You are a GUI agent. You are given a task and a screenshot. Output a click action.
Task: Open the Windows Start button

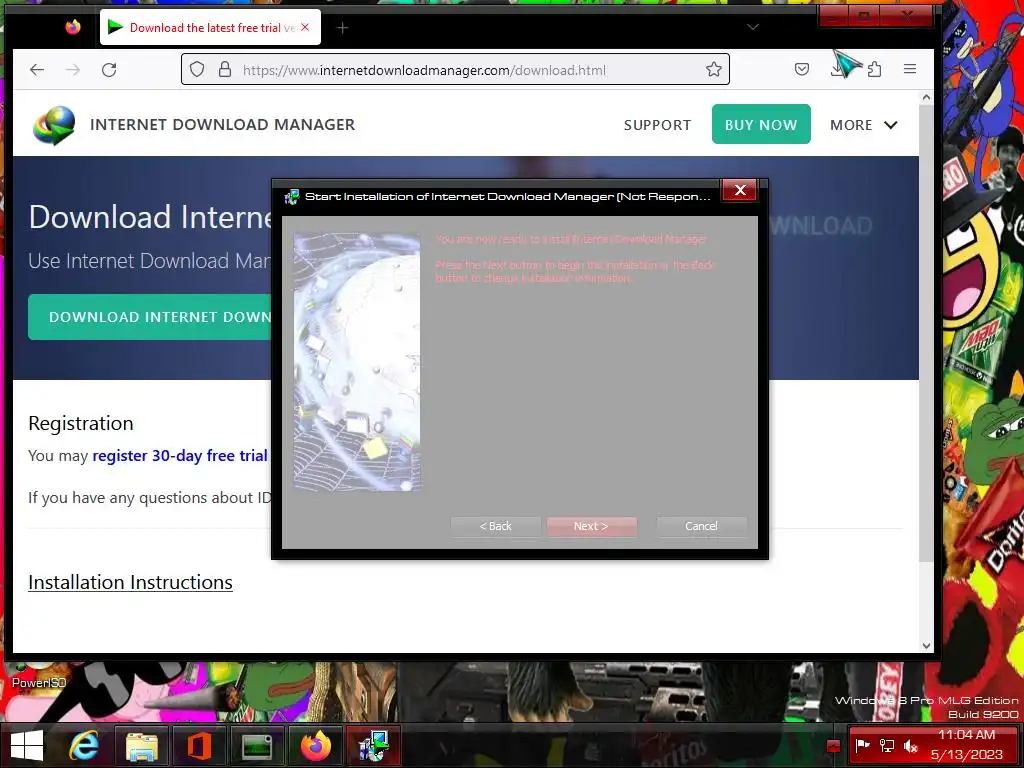tap(26, 745)
